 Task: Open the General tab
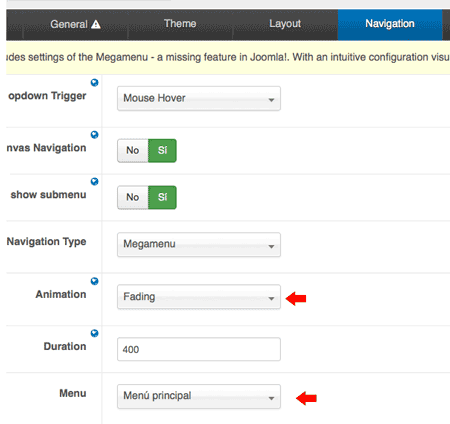(x=75, y=24)
